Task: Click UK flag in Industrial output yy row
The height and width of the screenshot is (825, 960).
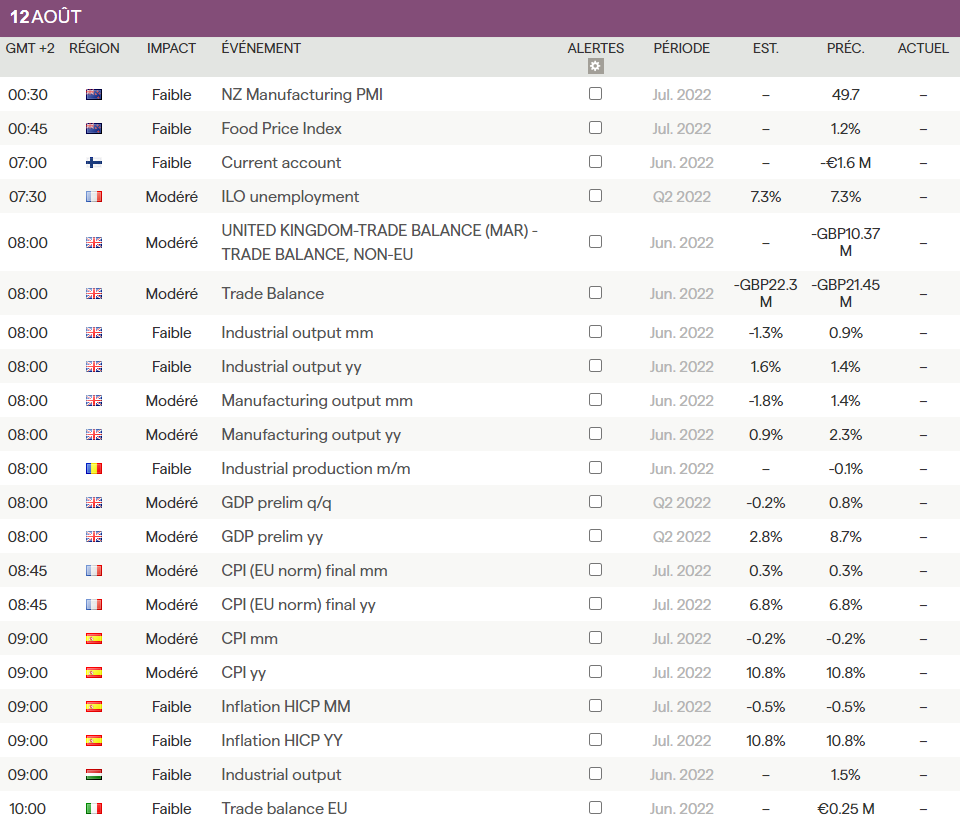Action: click(94, 367)
